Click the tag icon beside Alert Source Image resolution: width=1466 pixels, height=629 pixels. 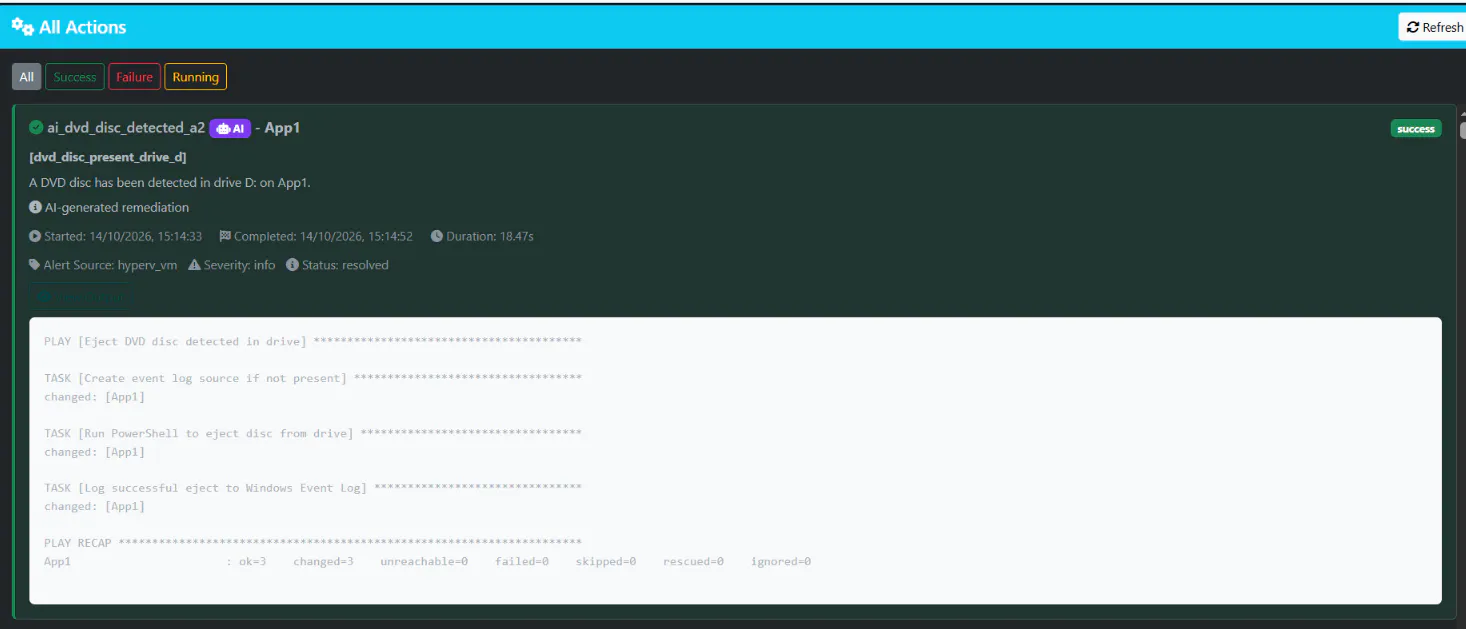36,265
